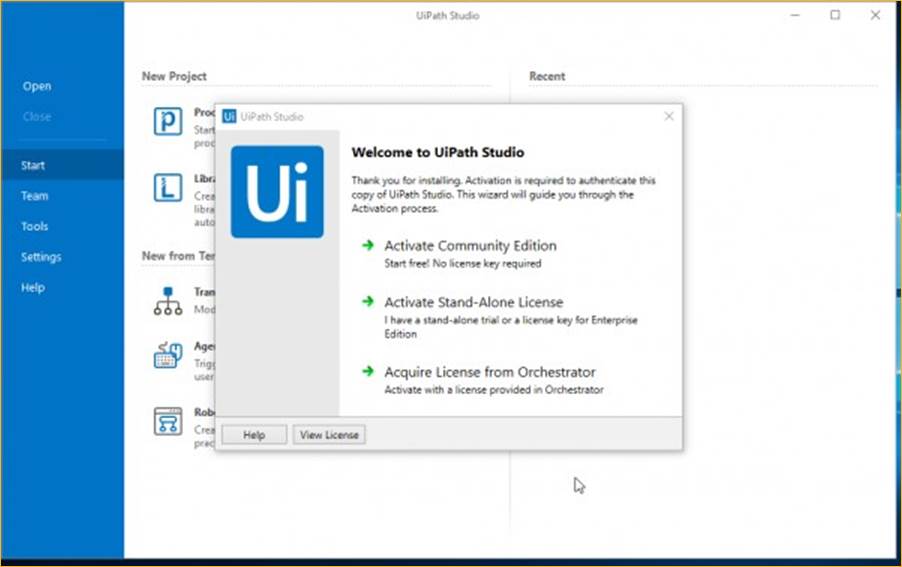This screenshot has width=902, height=567.
Task: Switch to the Start tab
Action: (62, 165)
